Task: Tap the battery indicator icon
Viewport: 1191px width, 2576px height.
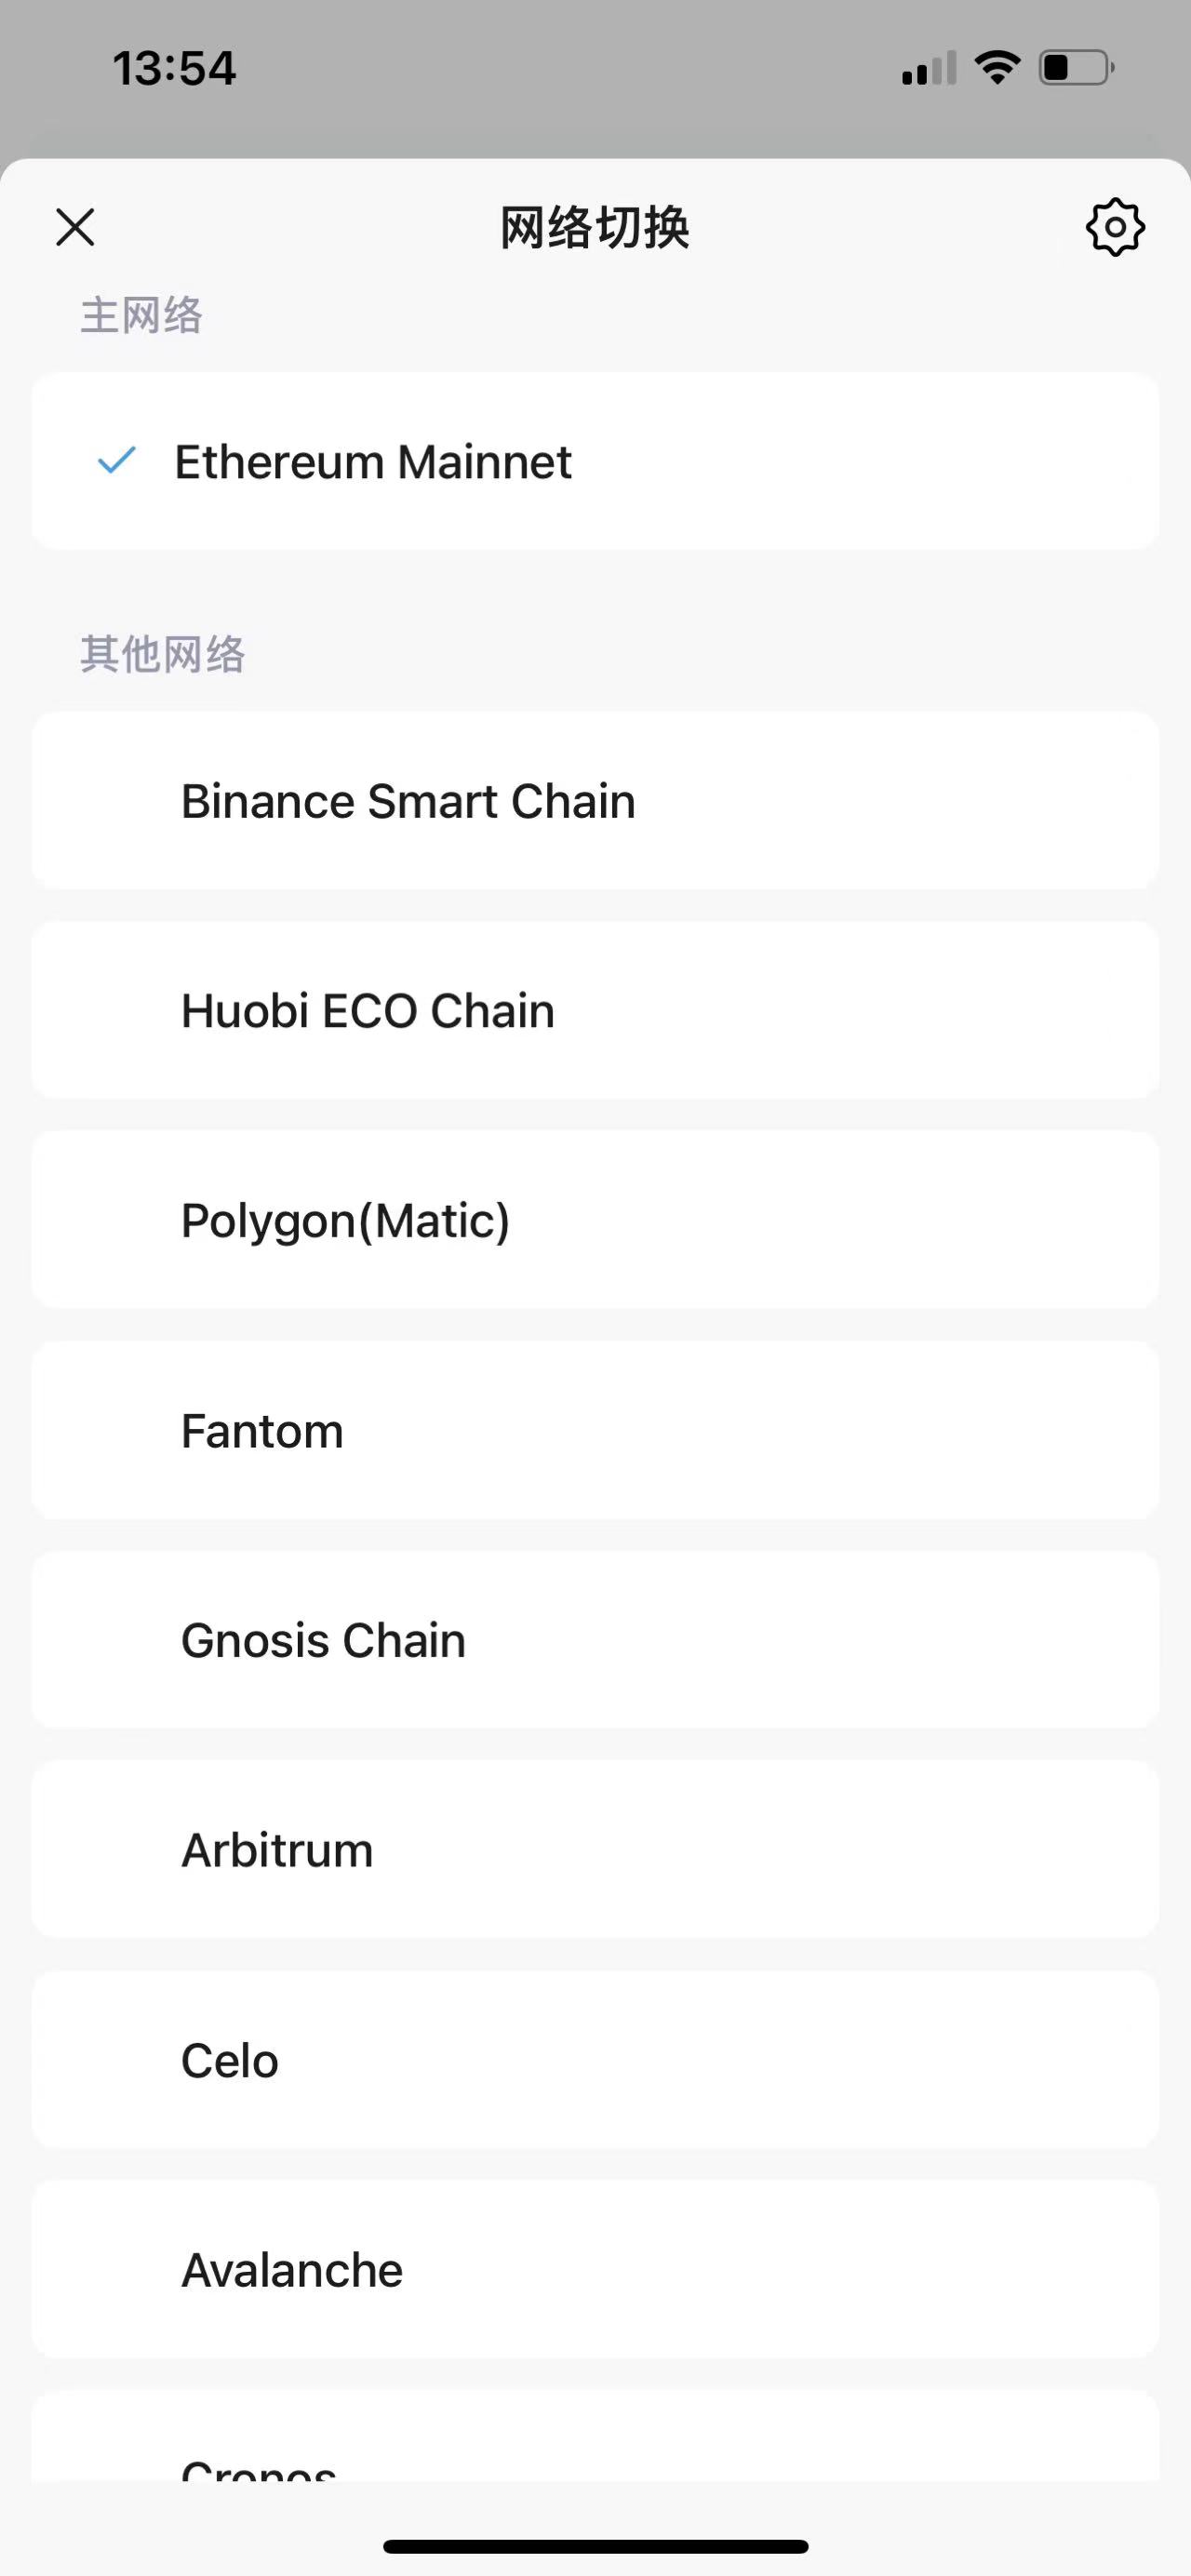Action: click(1076, 68)
